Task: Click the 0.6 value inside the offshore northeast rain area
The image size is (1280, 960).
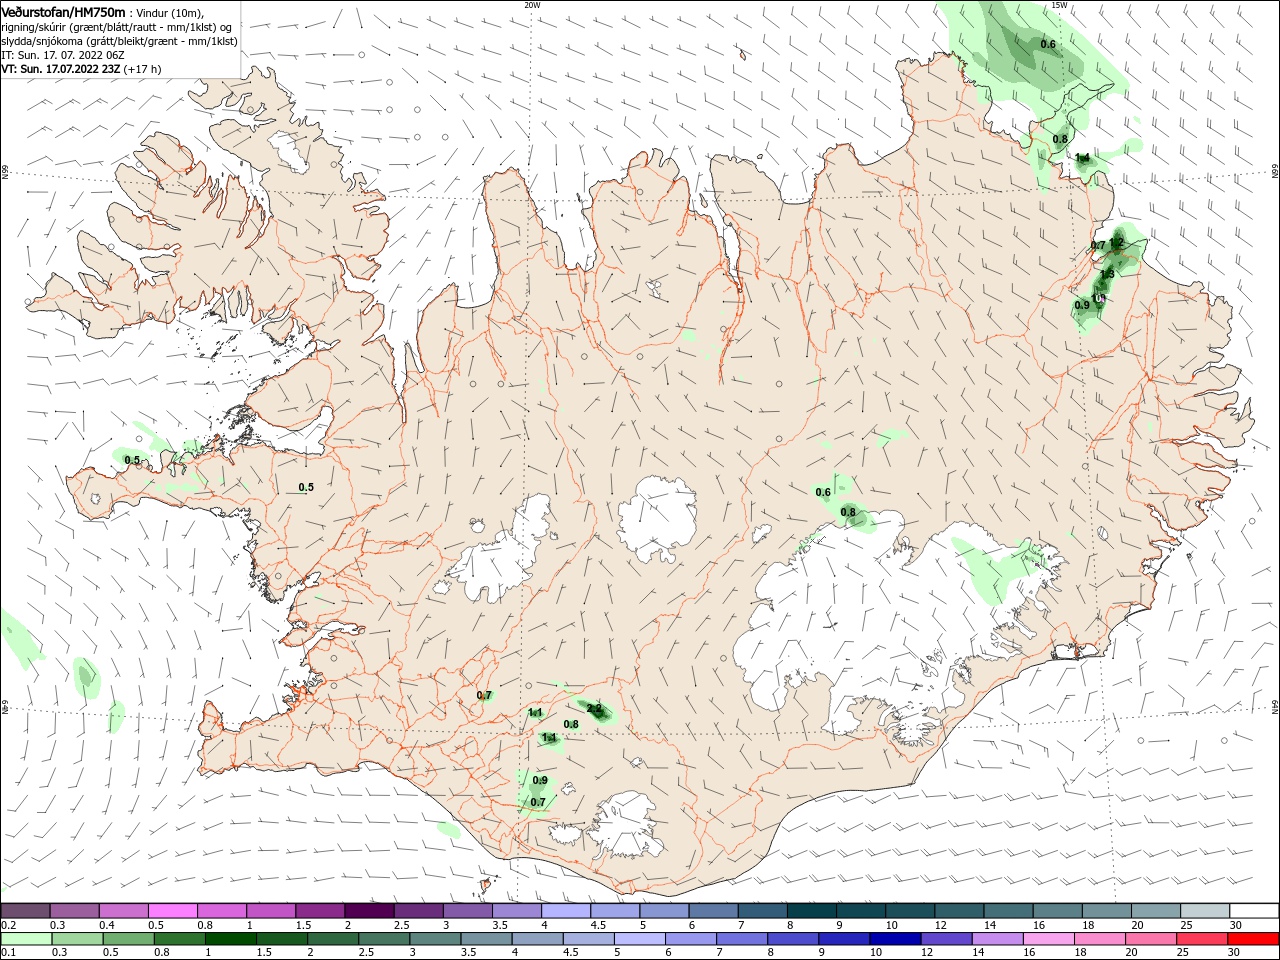Action: 1048,44
